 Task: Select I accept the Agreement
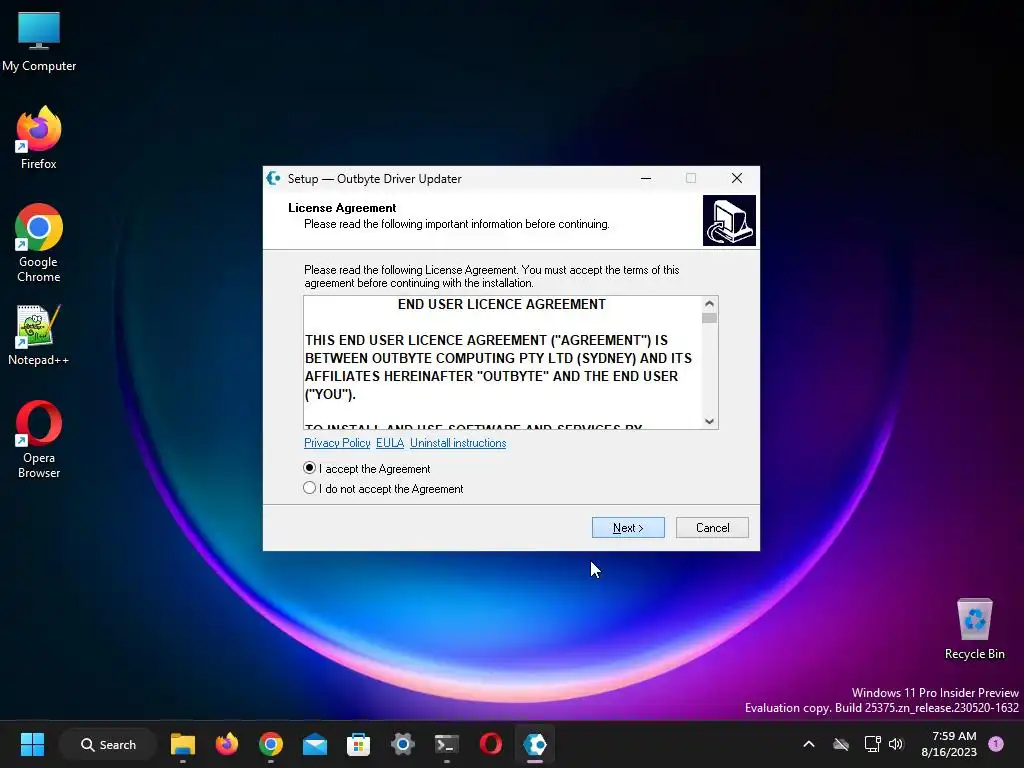coord(366,468)
